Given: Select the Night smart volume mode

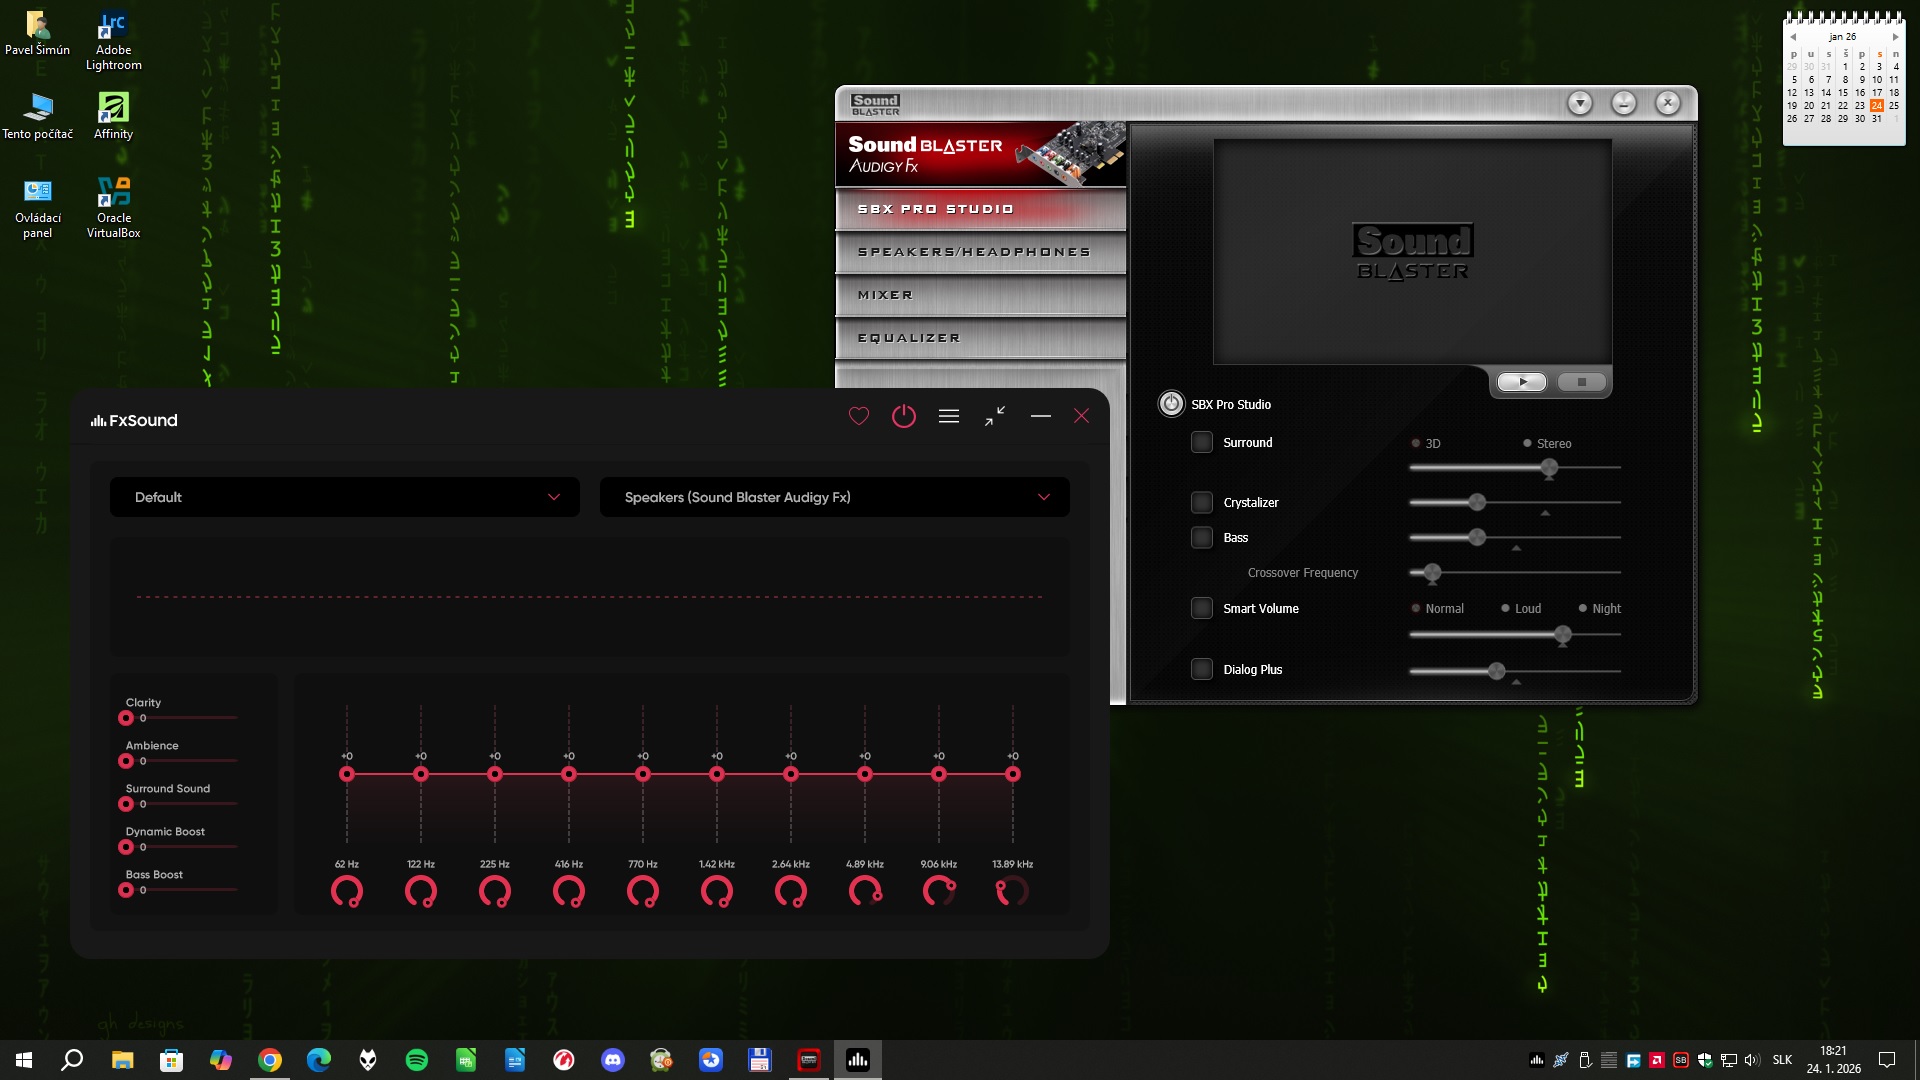Looking at the screenshot, I should pyautogui.click(x=1583, y=608).
